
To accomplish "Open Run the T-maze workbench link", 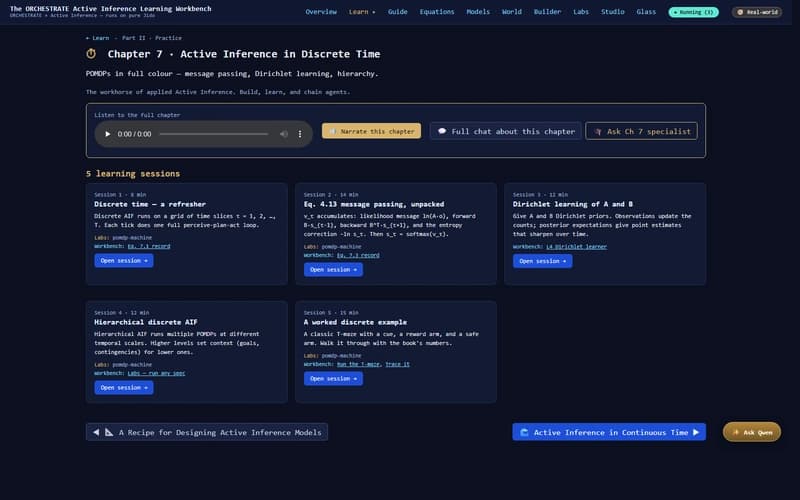I will [358, 364].
